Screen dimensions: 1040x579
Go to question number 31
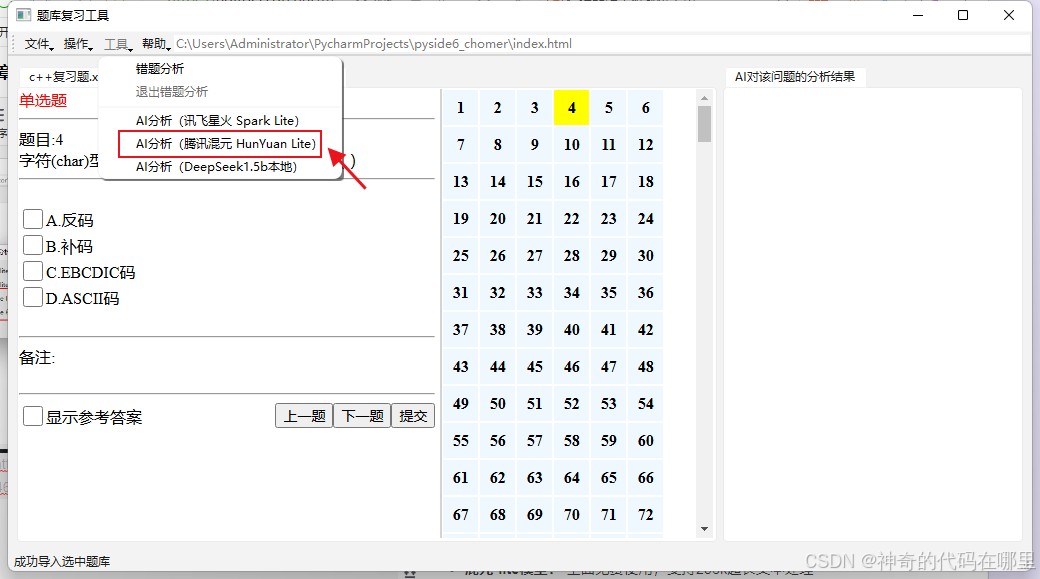point(460,292)
